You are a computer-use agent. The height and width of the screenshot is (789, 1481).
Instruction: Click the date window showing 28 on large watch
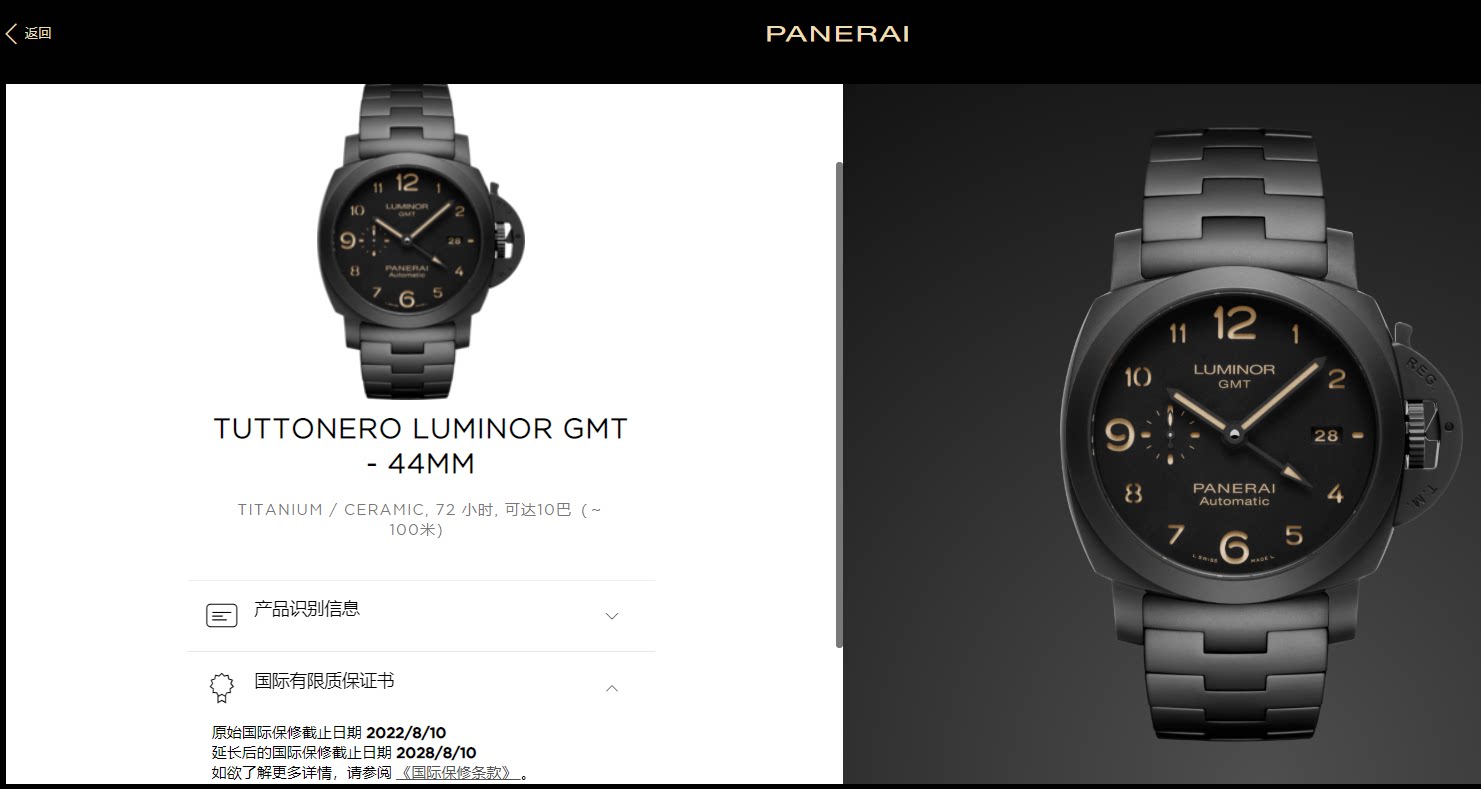point(1326,435)
